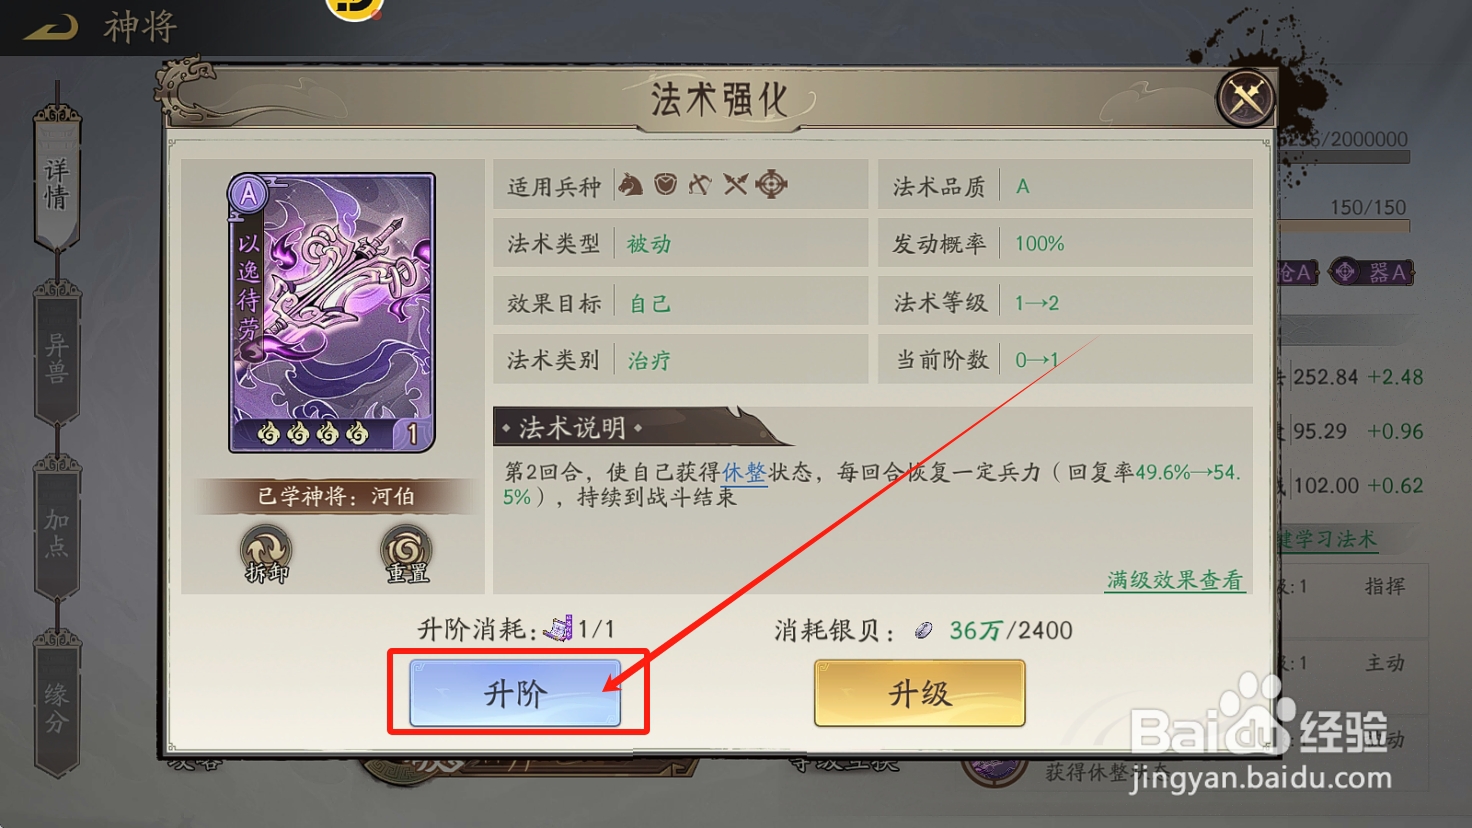The image size is (1472, 828).
Task: Click the yellow 升级 button
Action: point(920,693)
